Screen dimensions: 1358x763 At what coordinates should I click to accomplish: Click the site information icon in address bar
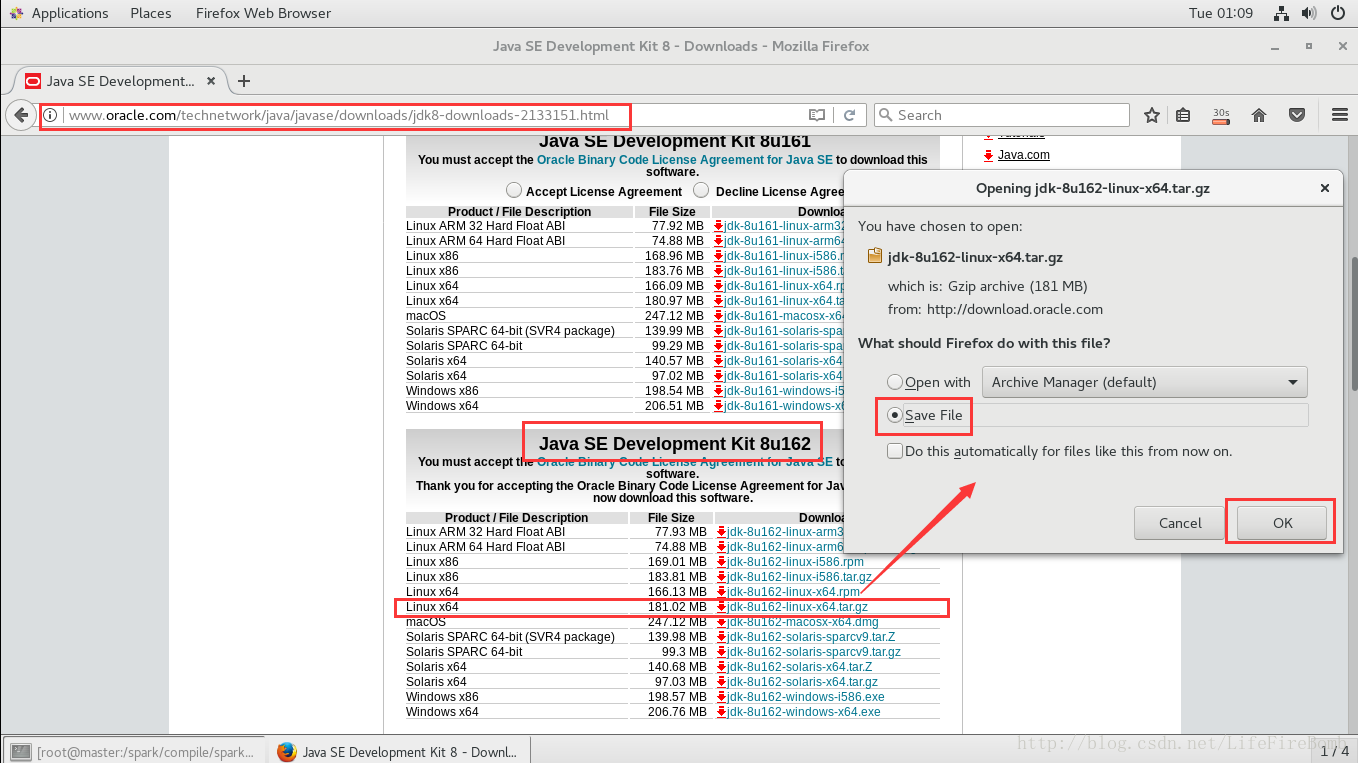click(x=50, y=115)
